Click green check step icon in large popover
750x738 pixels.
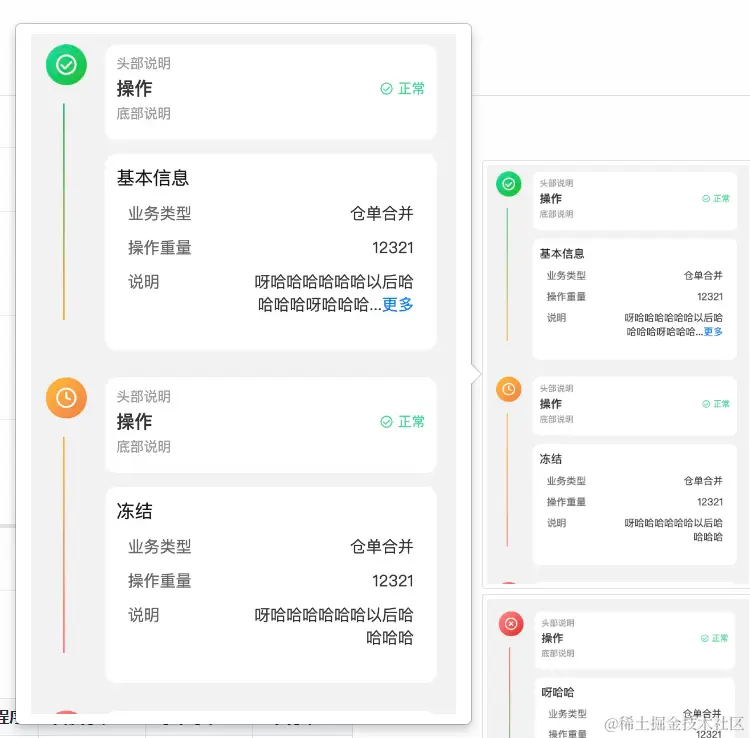click(66, 65)
